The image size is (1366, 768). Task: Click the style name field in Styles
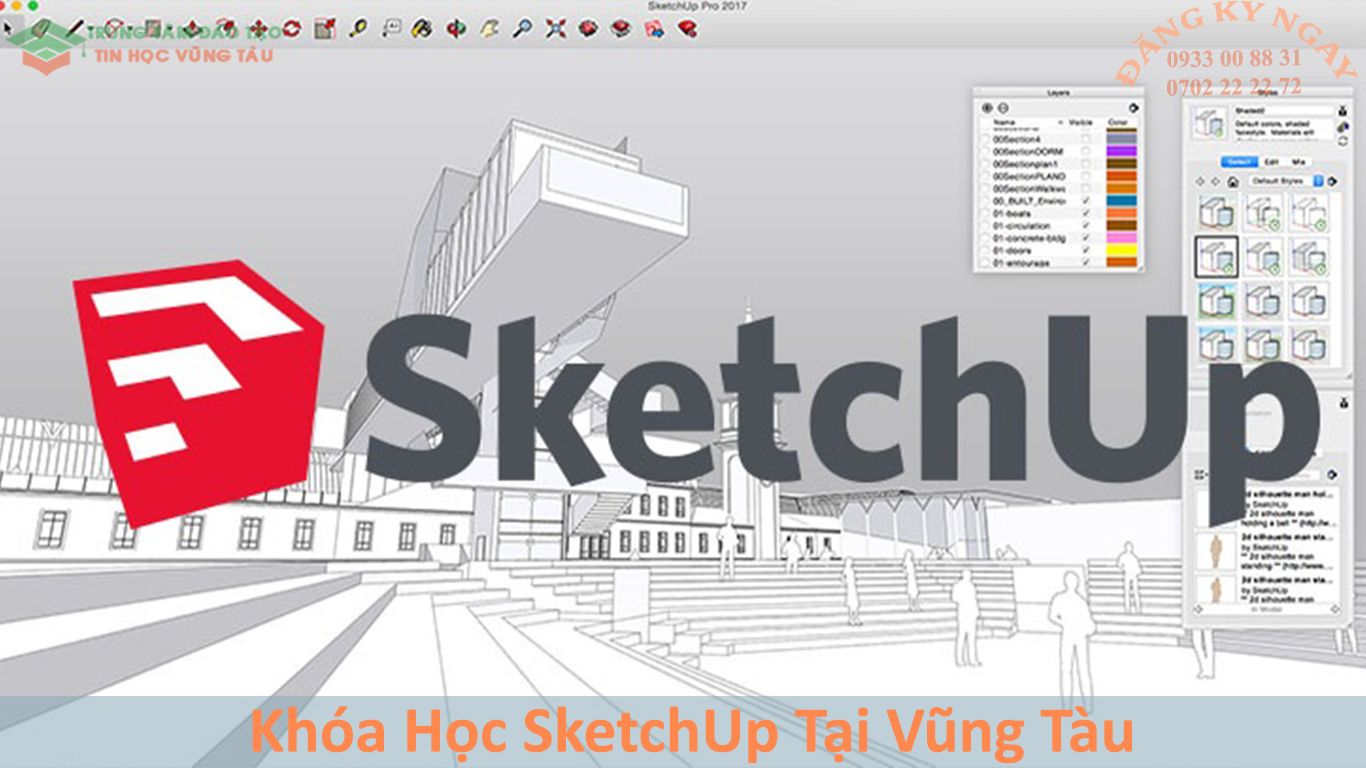(x=1283, y=111)
